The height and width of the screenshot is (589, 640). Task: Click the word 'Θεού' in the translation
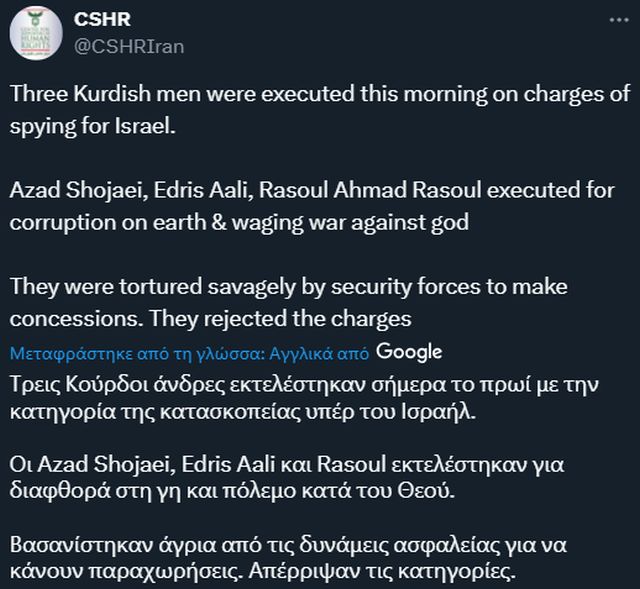433,492
